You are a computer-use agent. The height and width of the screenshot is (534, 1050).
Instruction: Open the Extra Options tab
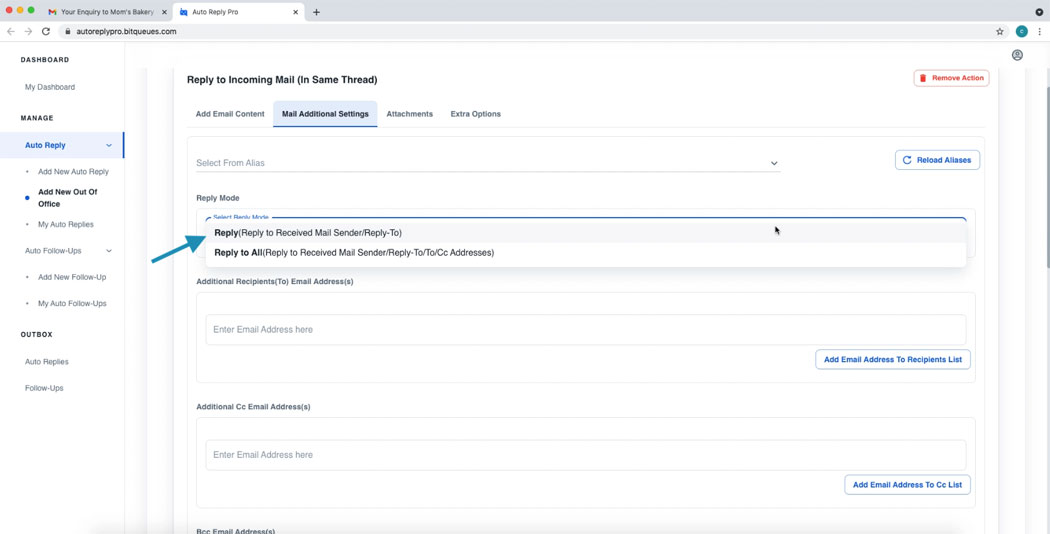click(475, 114)
